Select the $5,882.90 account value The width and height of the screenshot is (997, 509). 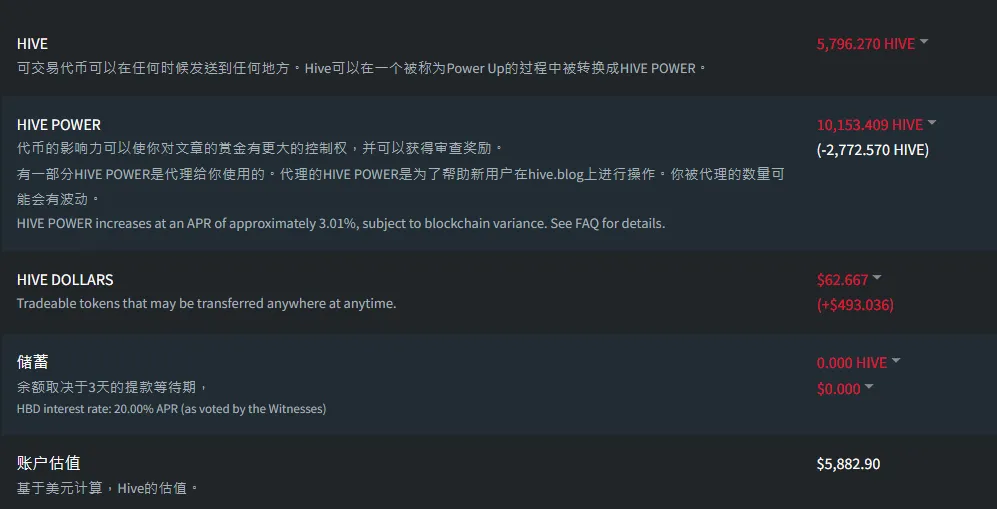(848, 464)
